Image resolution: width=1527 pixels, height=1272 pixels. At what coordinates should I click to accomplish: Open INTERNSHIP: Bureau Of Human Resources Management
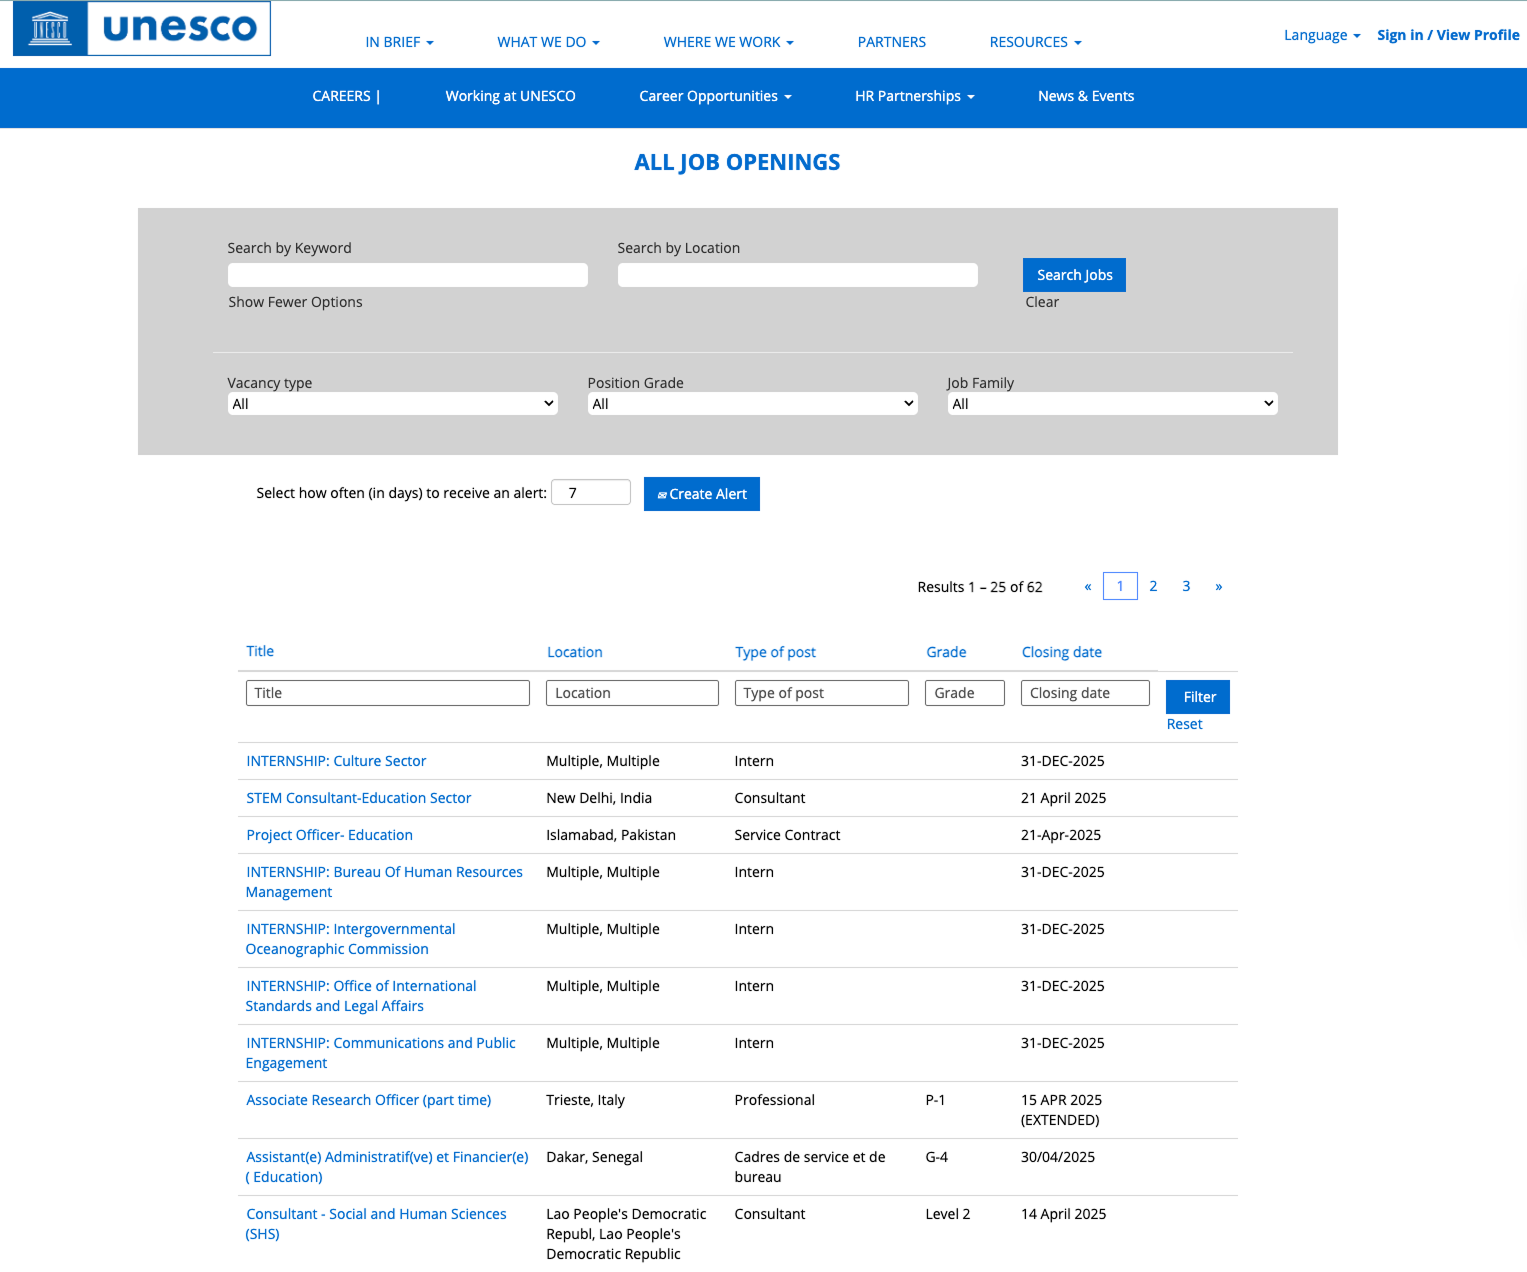pyautogui.click(x=384, y=882)
